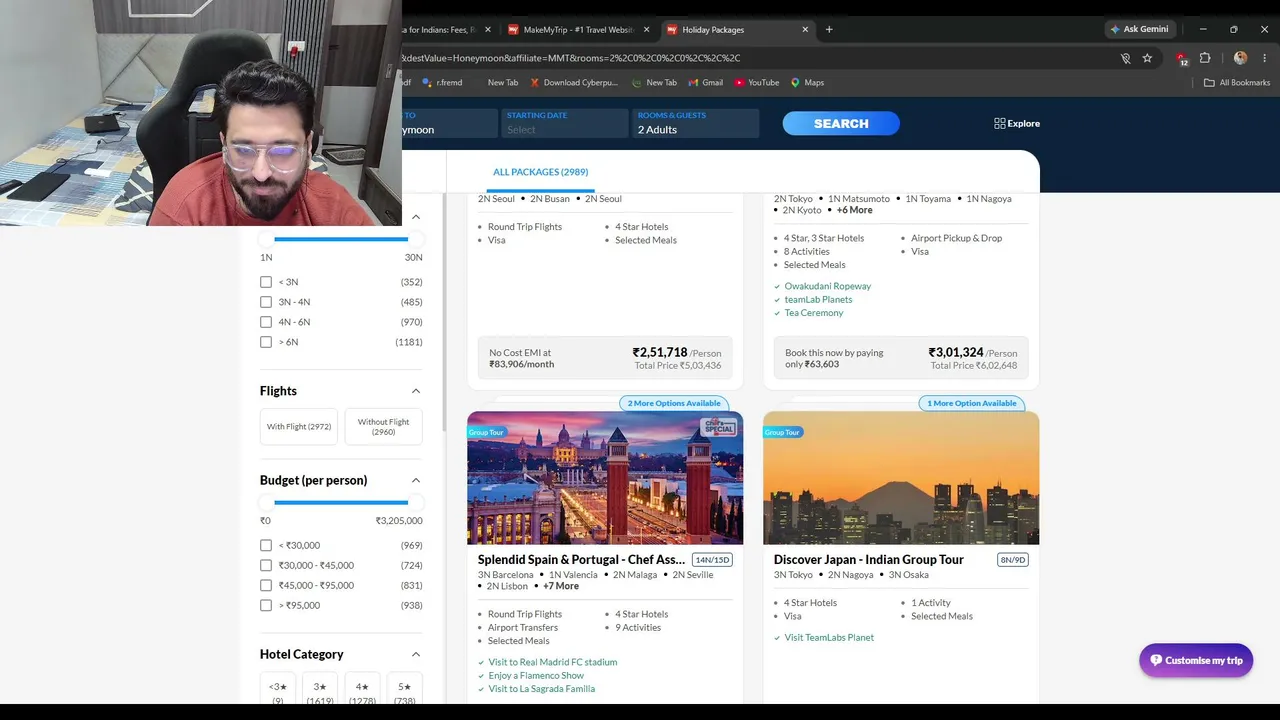1280x720 pixels.
Task: Collapse the duration filter section chevron
Action: click(416, 217)
